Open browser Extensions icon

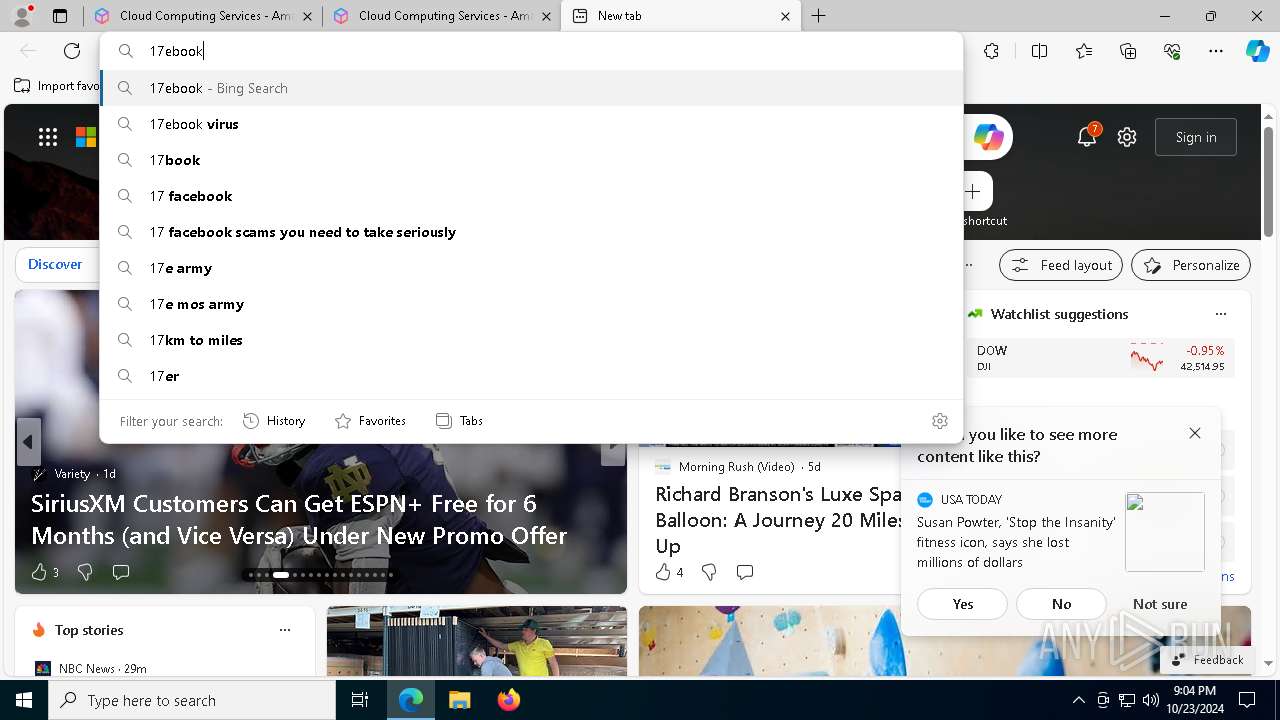991,51
